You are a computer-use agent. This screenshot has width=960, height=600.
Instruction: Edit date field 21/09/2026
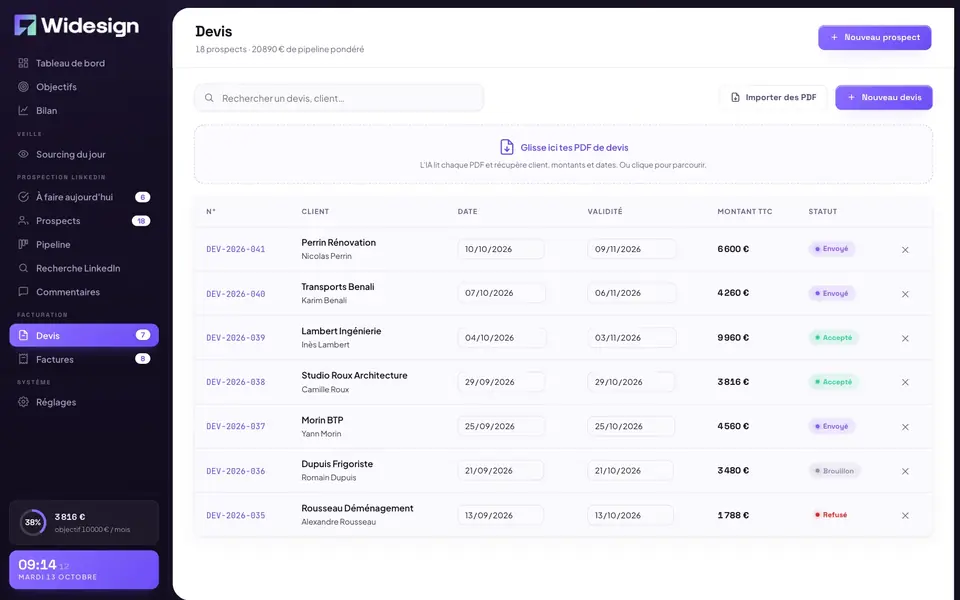(x=501, y=471)
